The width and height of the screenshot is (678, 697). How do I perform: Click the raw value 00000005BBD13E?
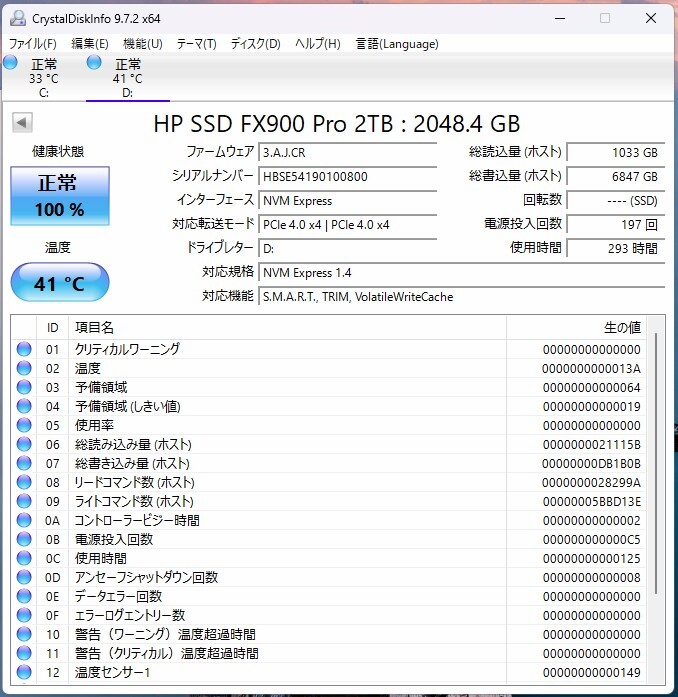591,501
